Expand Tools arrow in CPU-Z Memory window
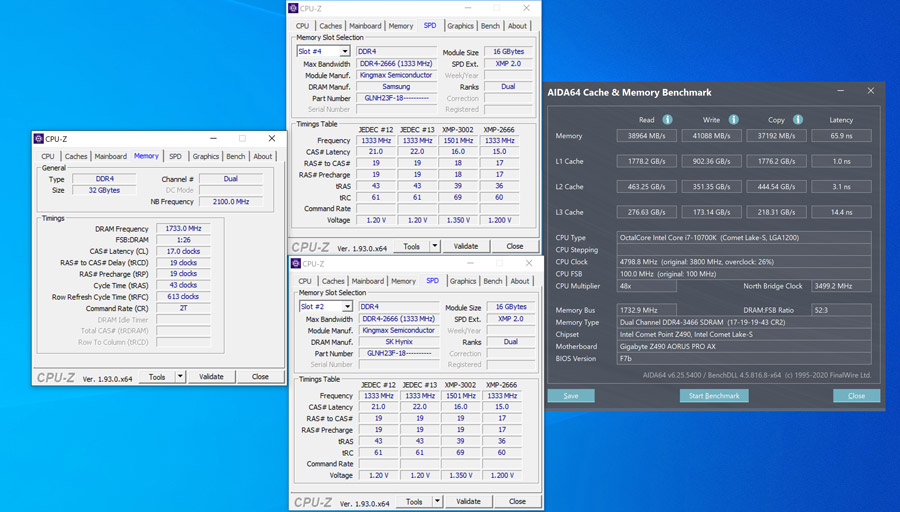 point(180,377)
